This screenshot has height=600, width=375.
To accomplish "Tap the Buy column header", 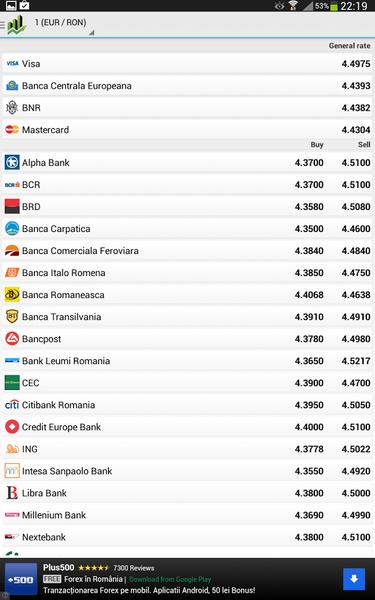I will [x=317, y=145].
